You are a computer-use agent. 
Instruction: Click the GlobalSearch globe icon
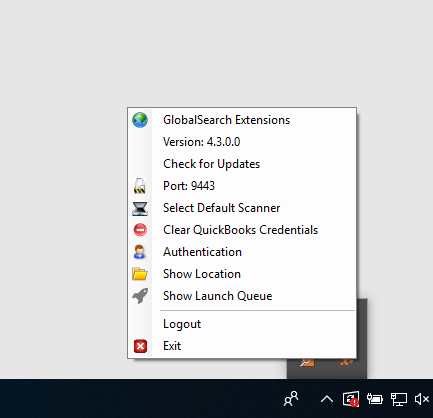(140, 120)
